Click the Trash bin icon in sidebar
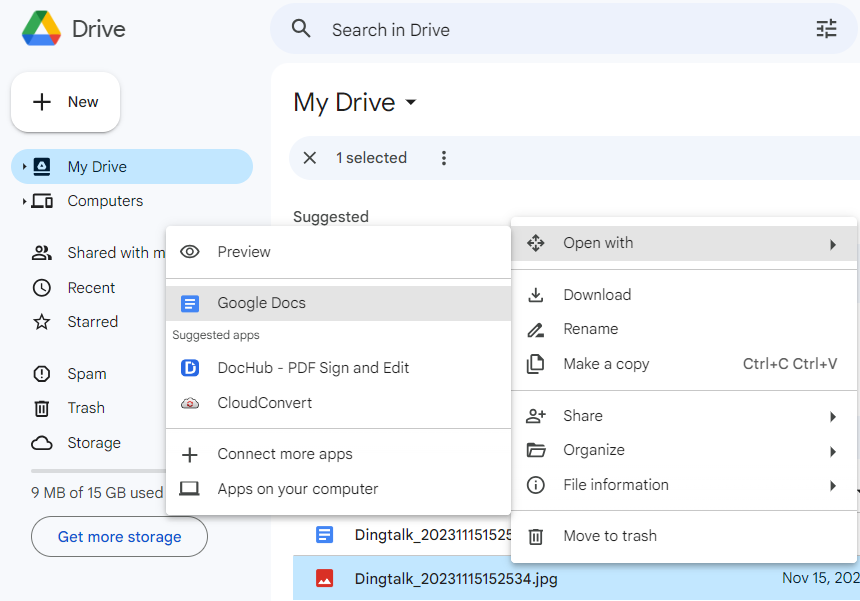860x601 pixels. 42,409
